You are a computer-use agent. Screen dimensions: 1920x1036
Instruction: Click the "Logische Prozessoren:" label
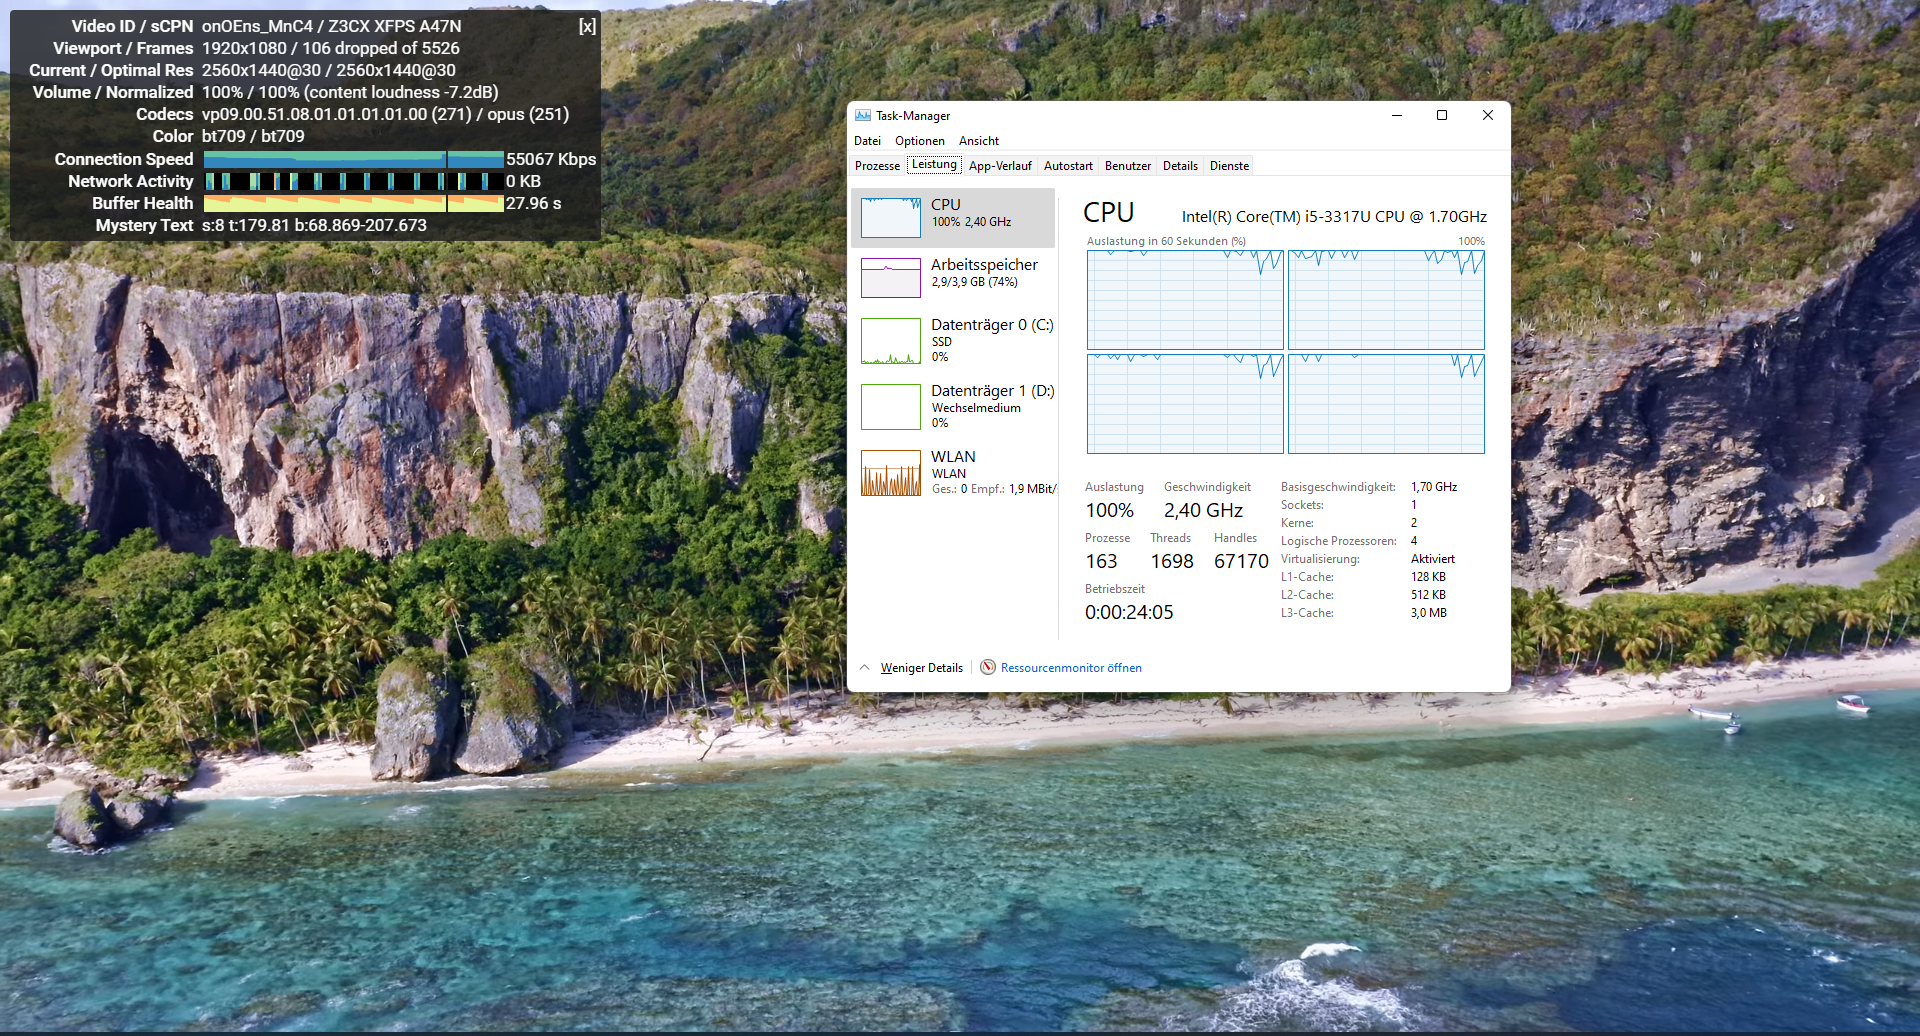1339,541
